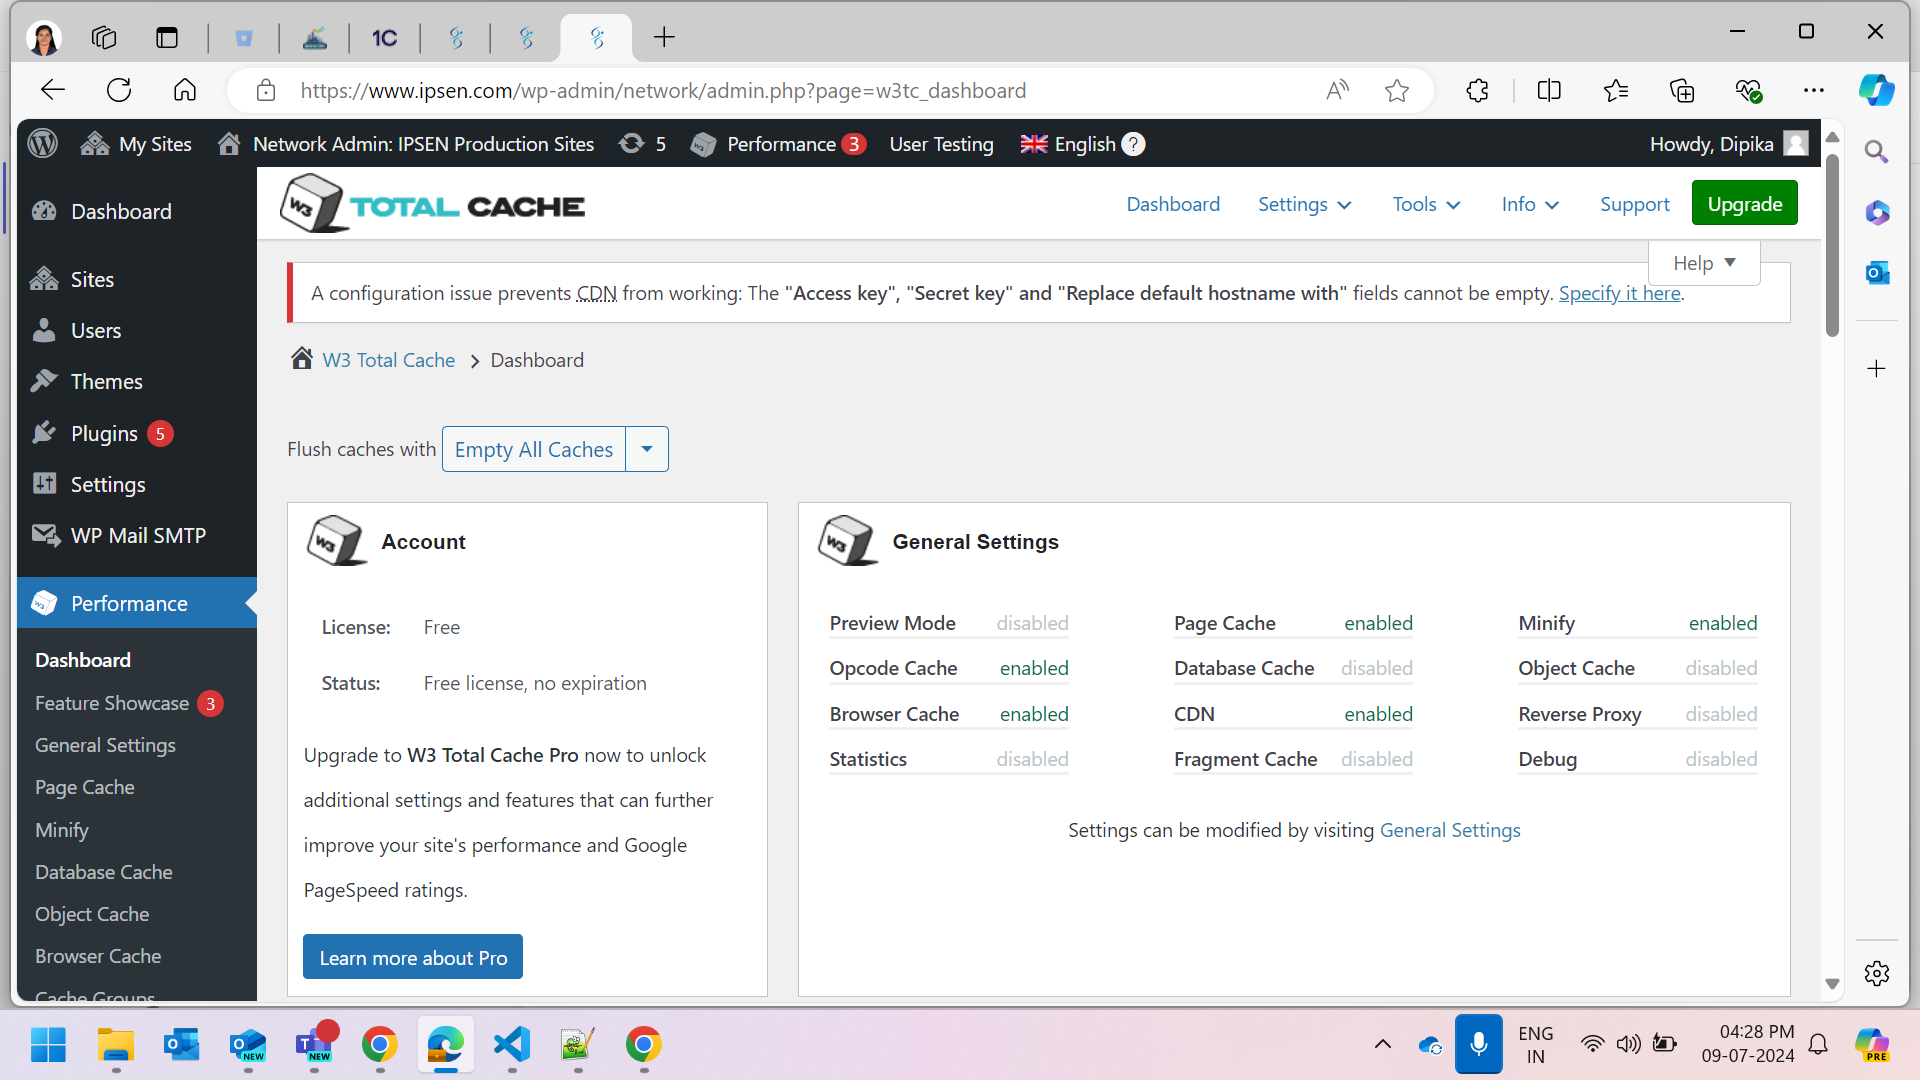Open Edge sidebar search

click(1876, 152)
